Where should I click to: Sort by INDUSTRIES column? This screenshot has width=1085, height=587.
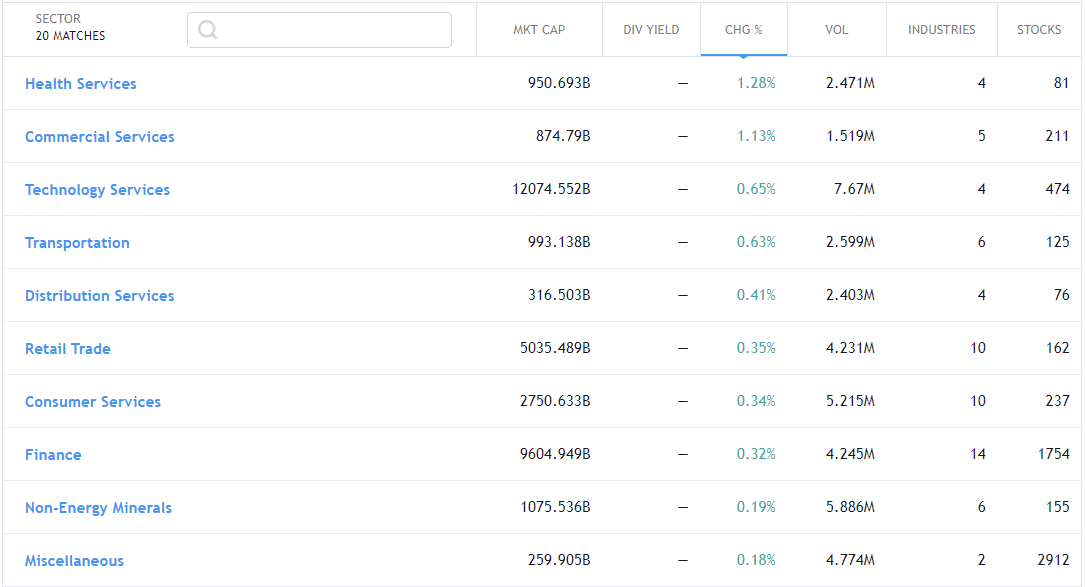pyautogui.click(x=942, y=30)
